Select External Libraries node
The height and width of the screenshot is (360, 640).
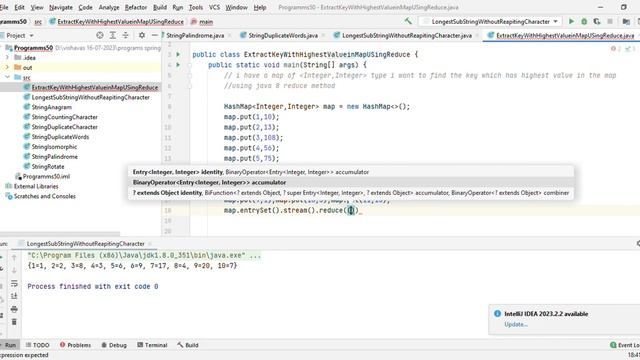coord(36,186)
